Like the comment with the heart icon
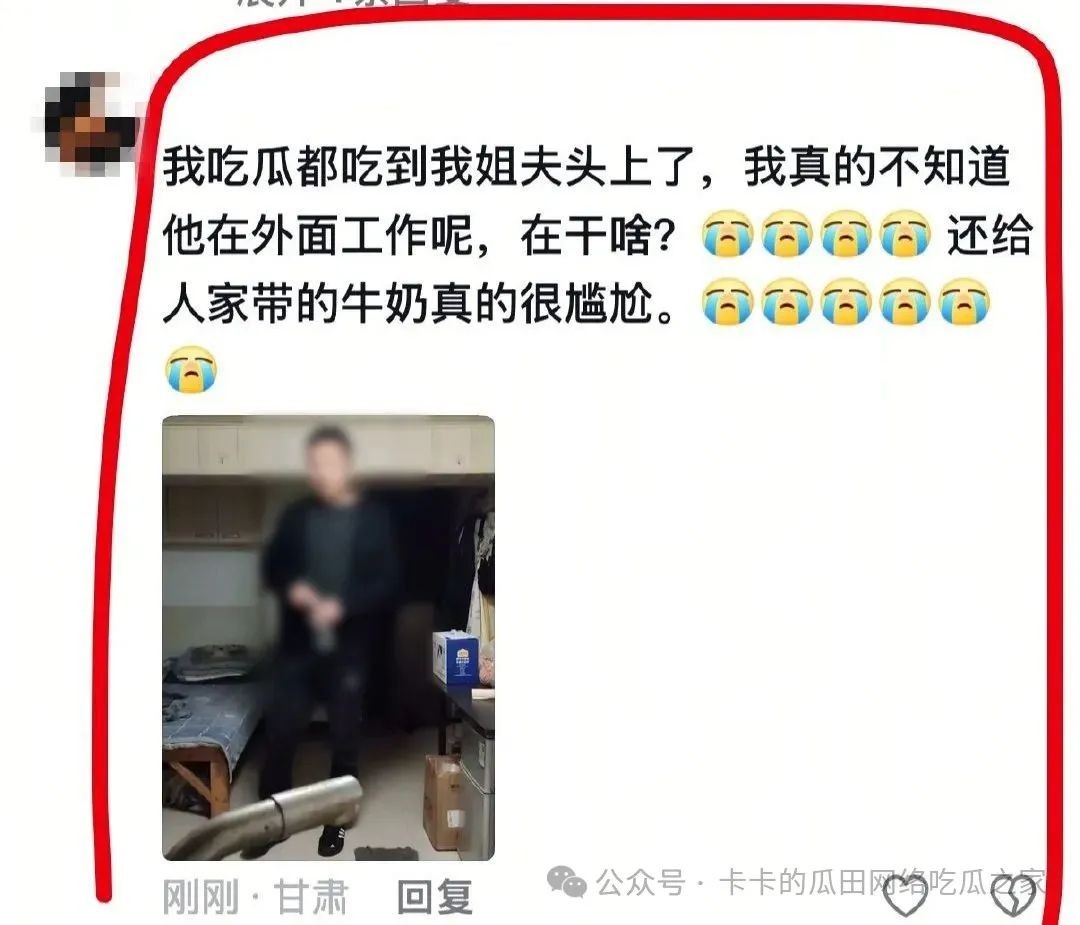The height and width of the screenshot is (925, 1080). point(905,899)
